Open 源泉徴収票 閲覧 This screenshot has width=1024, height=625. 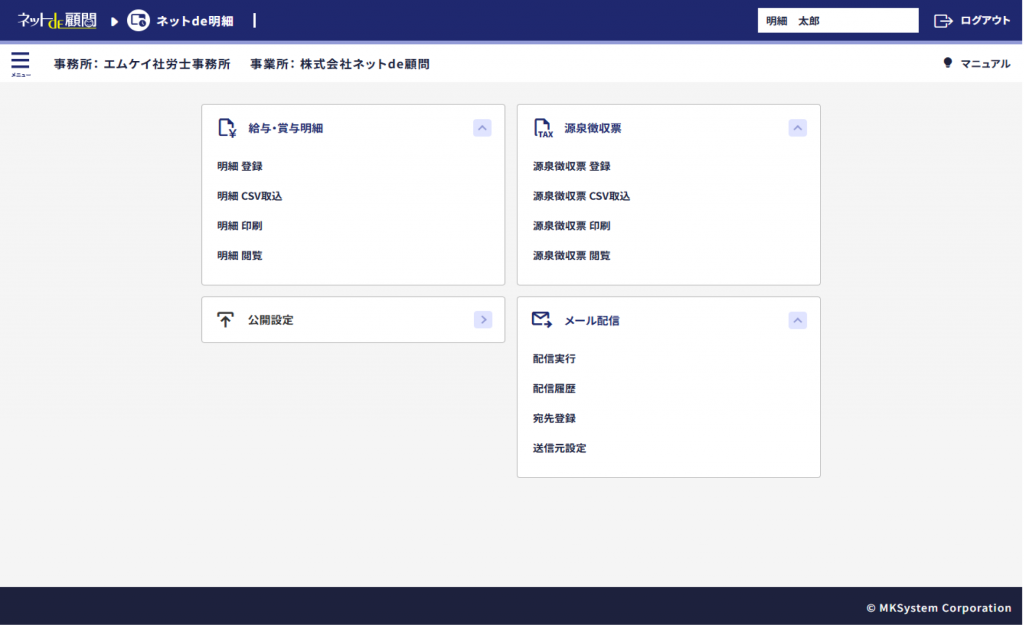click(x=571, y=255)
